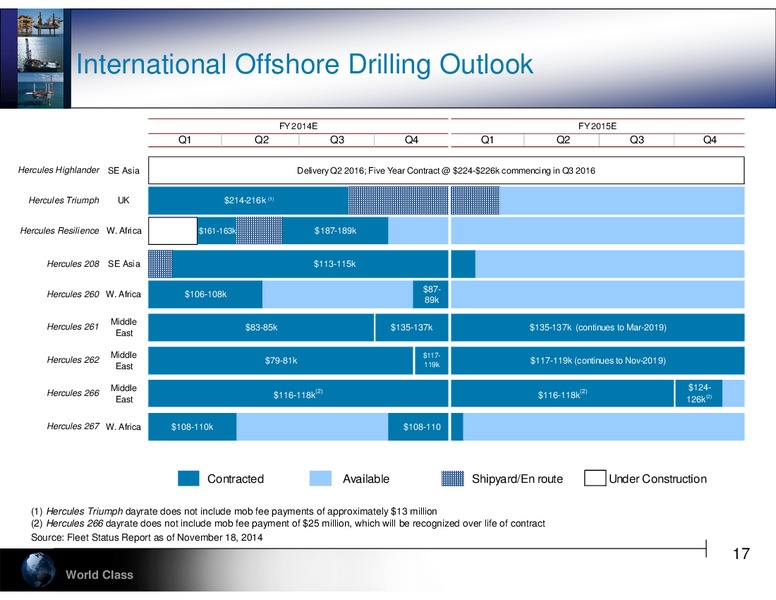
Task: Click the $108-110 segment in Hercules 267 Q4
Action: click(418, 427)
